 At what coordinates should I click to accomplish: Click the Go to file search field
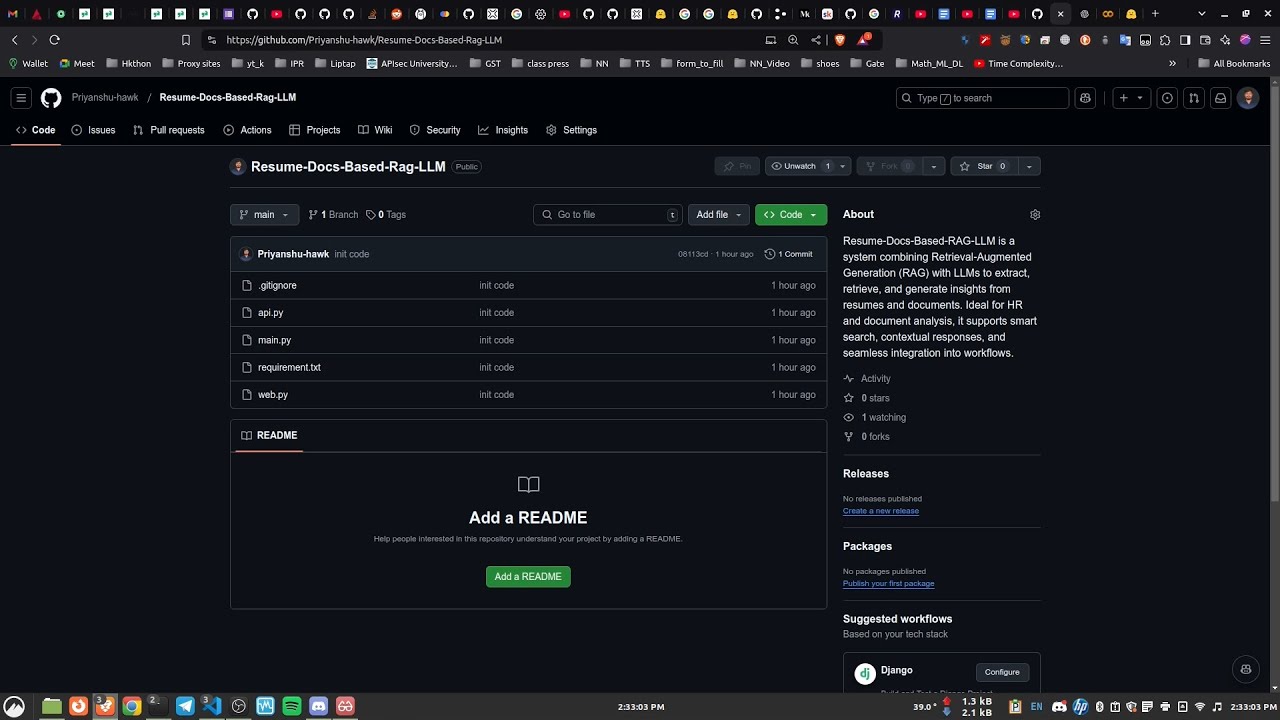pos(607,214)
